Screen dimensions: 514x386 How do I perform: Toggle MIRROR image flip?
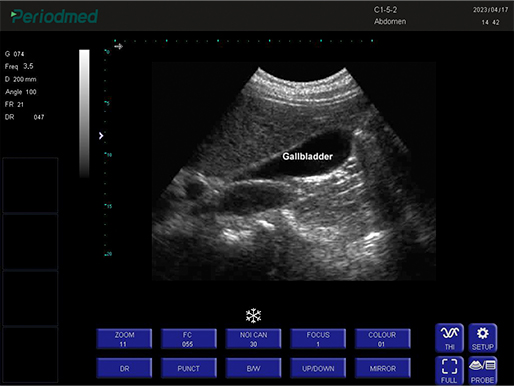coord(383,368)
